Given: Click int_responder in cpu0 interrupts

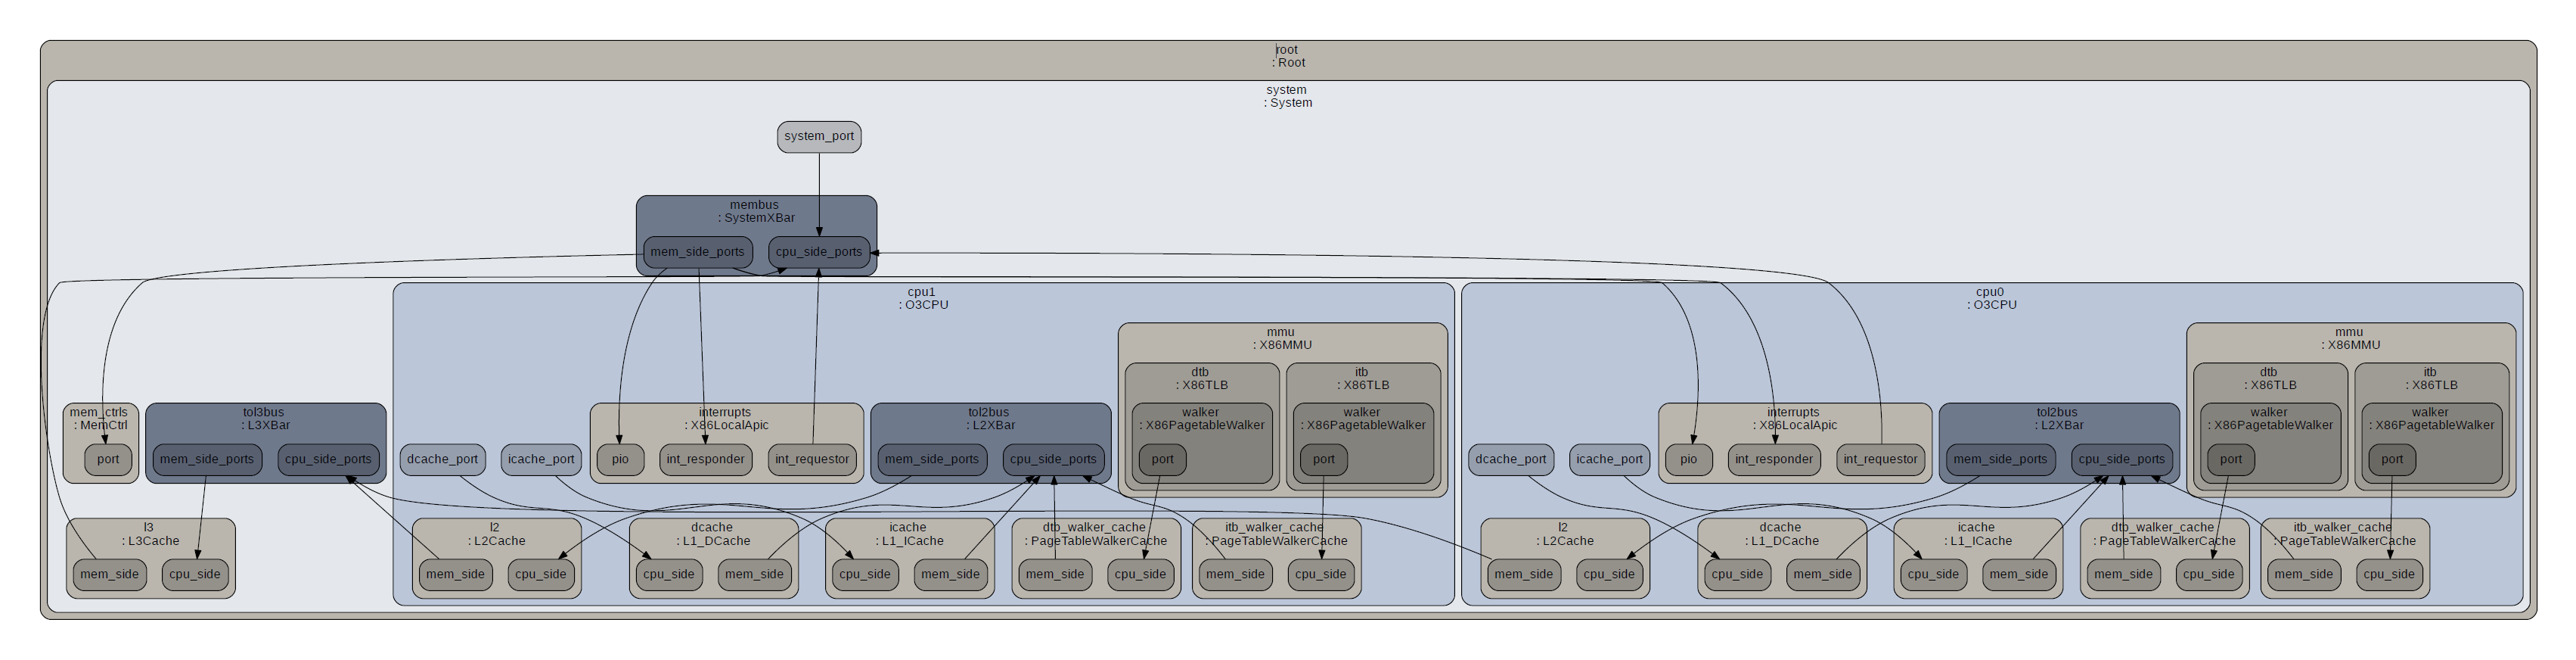Looking at the screenshot, I should [1774, 460].
